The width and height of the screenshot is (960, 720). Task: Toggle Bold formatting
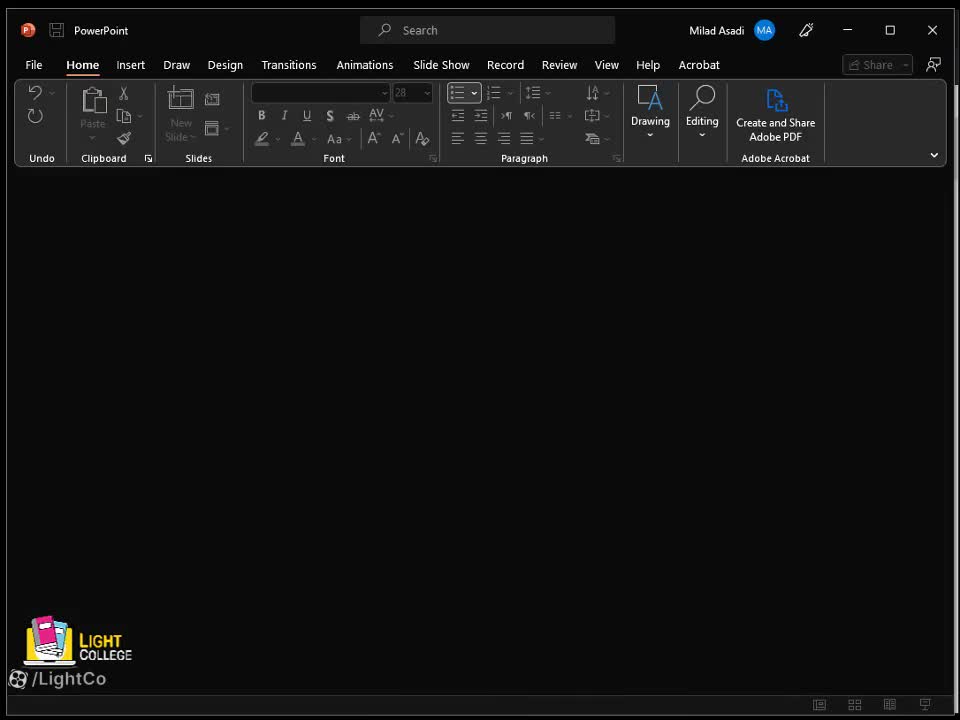[262, 116]
